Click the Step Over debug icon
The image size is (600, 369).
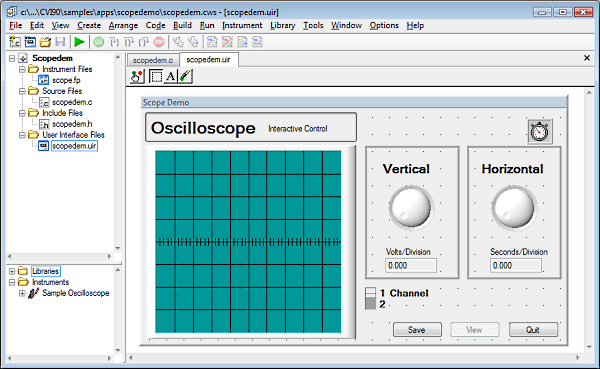coord(129,42)
